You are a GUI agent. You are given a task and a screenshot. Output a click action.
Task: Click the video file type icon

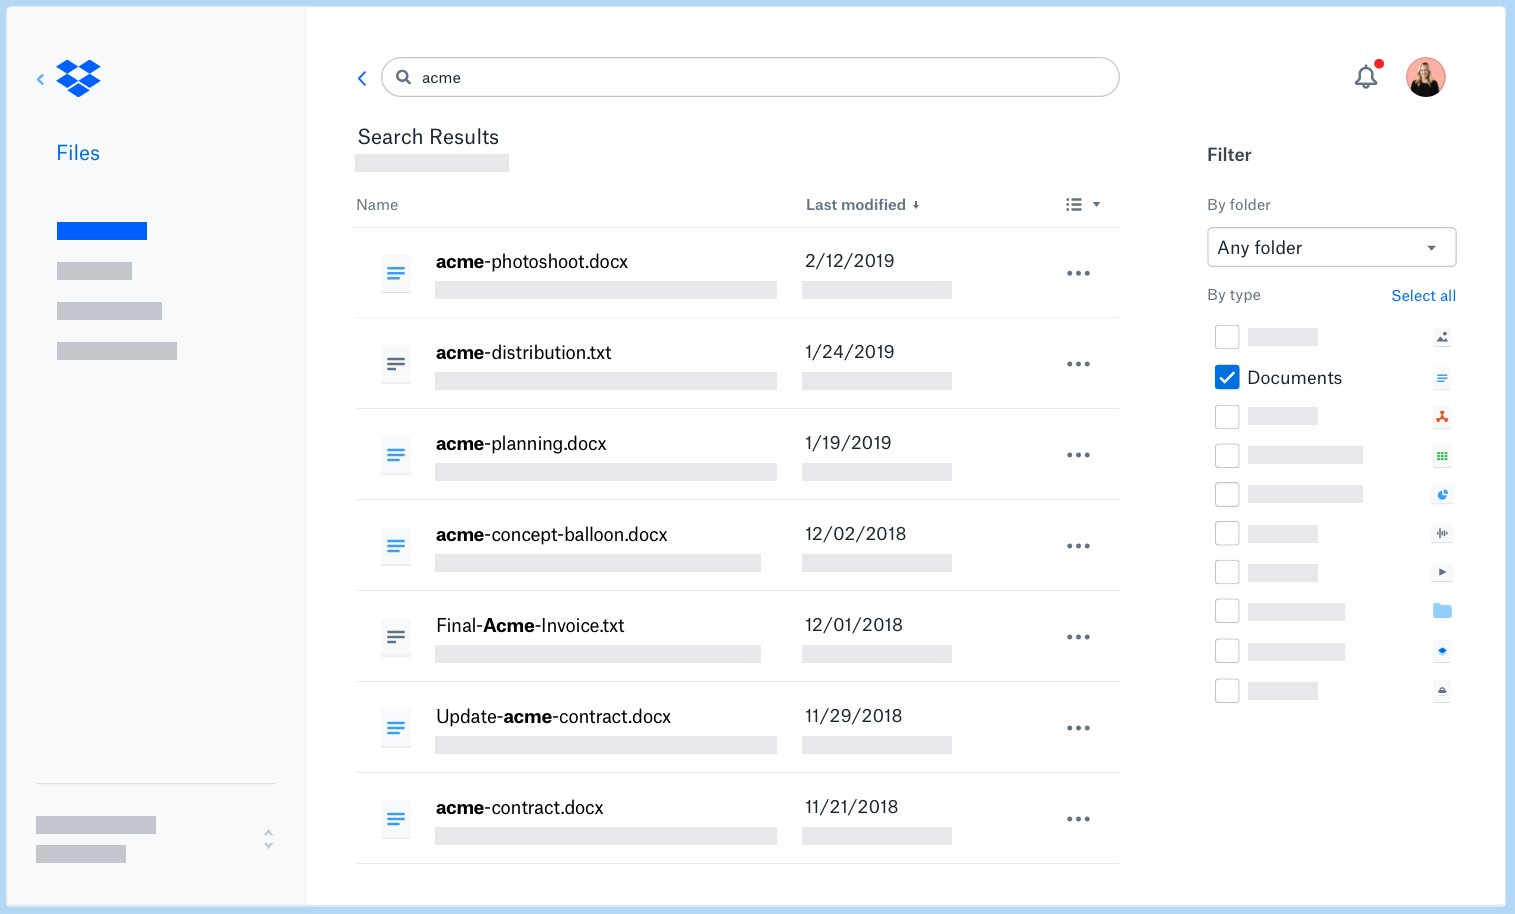click(1441, 571)
